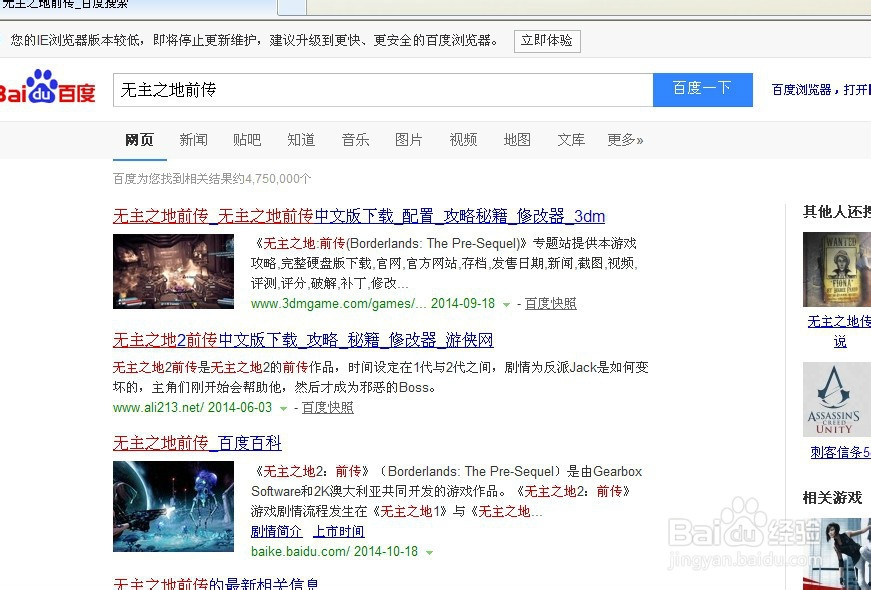This screenshot has width=871, height=590.
Task: Switch to the 图片 tab
Action: click(409, 140)
